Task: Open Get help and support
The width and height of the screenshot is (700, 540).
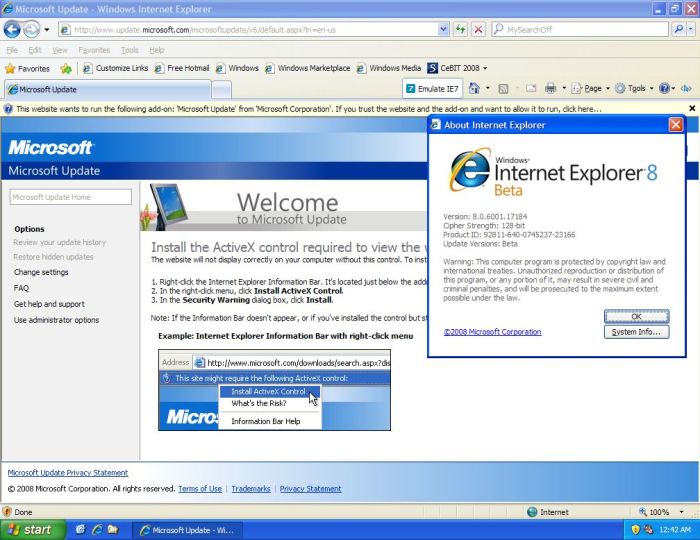Action: [x=49, y=304]
